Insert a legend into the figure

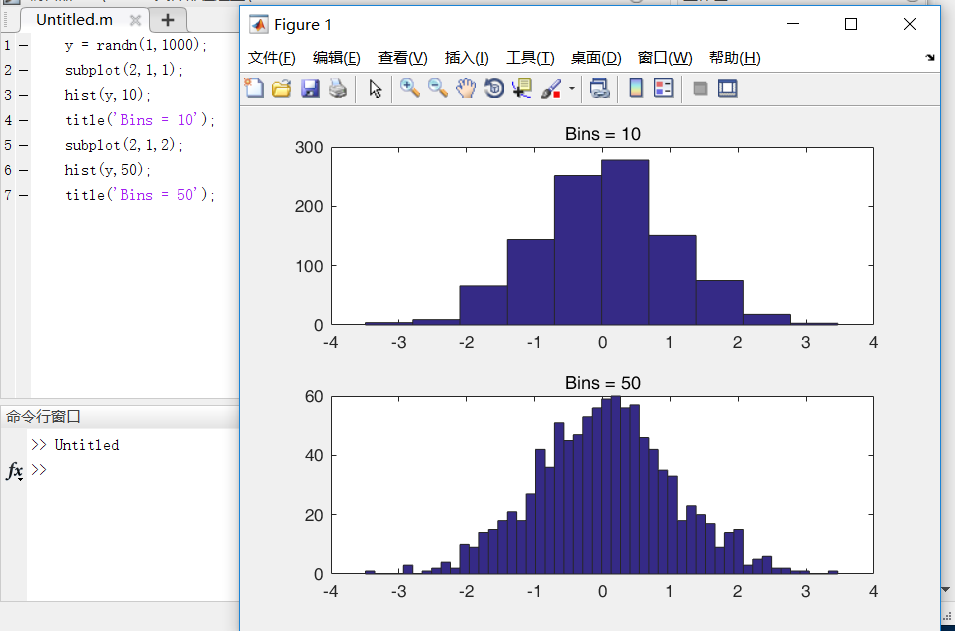coord(663,88)
